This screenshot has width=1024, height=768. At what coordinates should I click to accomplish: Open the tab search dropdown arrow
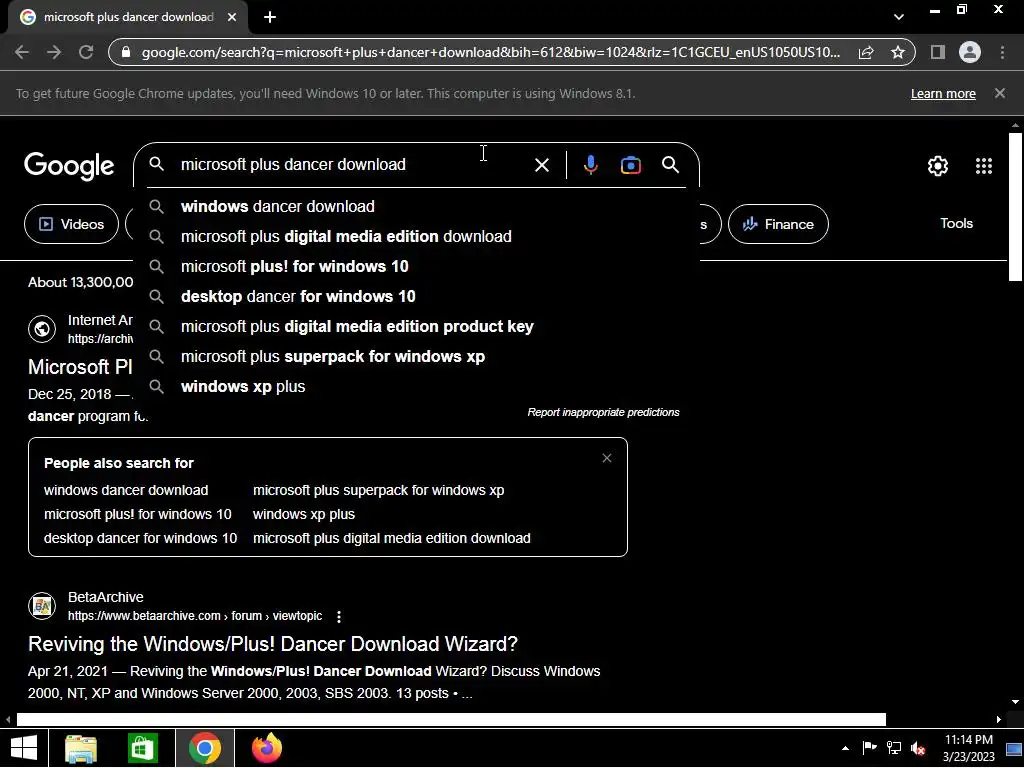[x=899, y=17]
